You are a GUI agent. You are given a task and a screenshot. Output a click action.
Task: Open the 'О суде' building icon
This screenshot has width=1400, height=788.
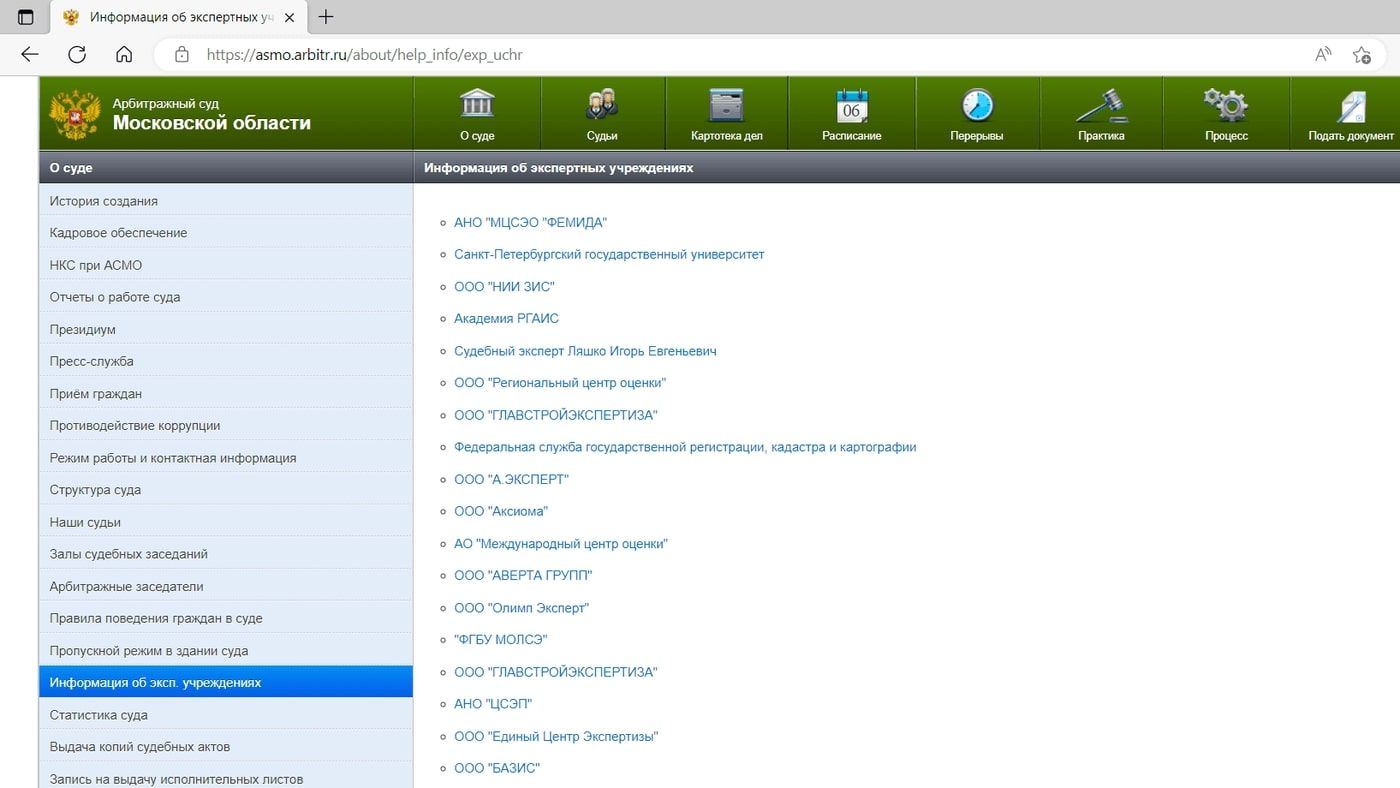(x=477, y=103)
